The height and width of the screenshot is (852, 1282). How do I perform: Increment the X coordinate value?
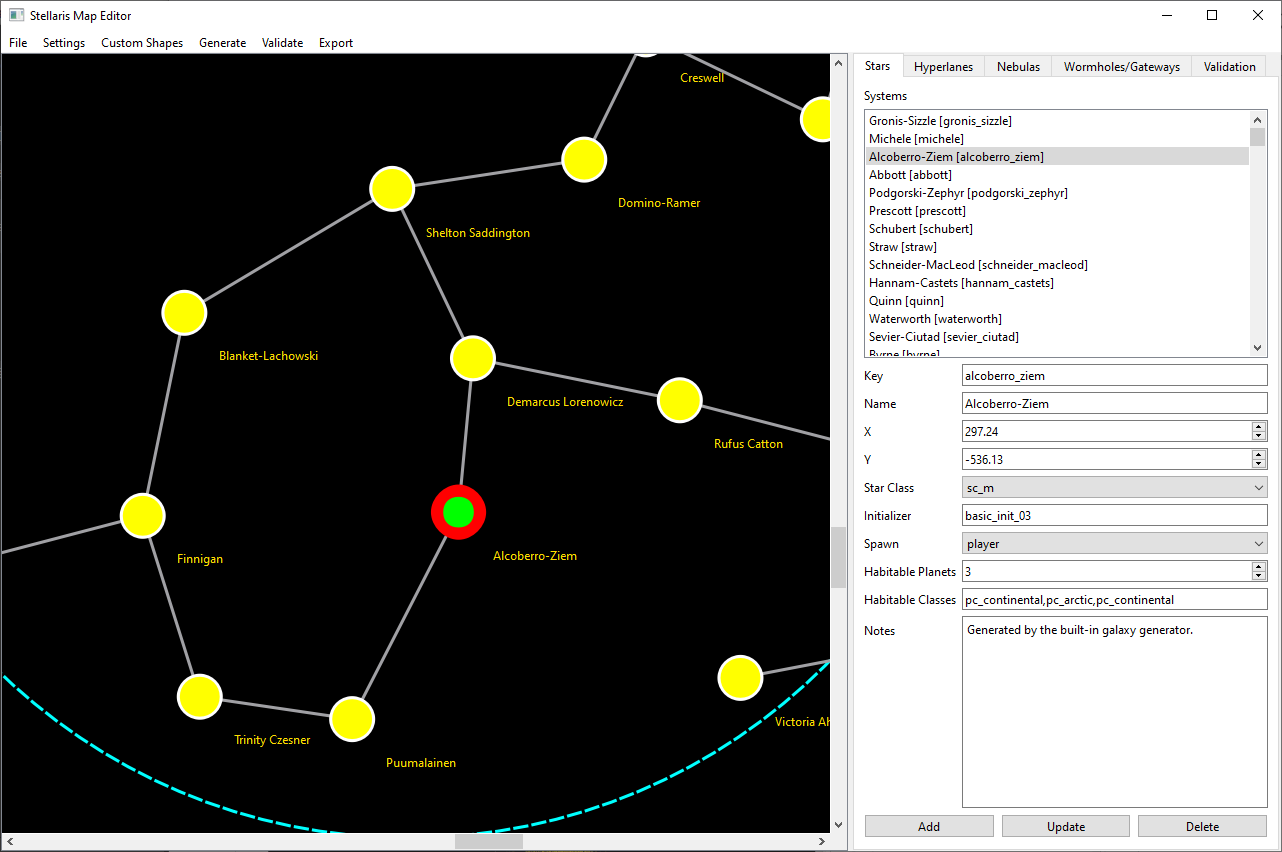[x=1259, y=426]
